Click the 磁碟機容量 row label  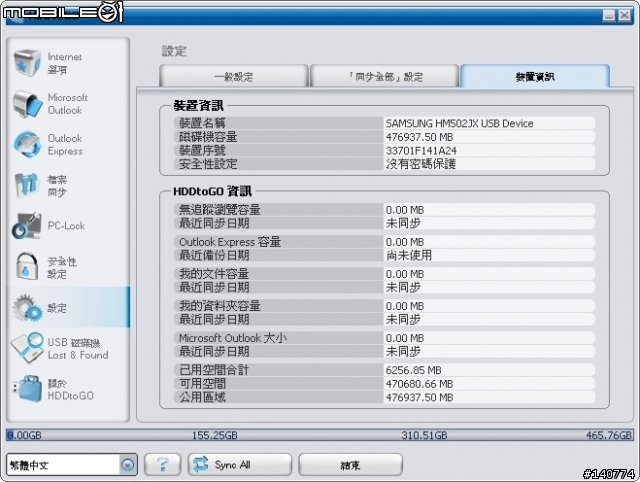point(208,137)
